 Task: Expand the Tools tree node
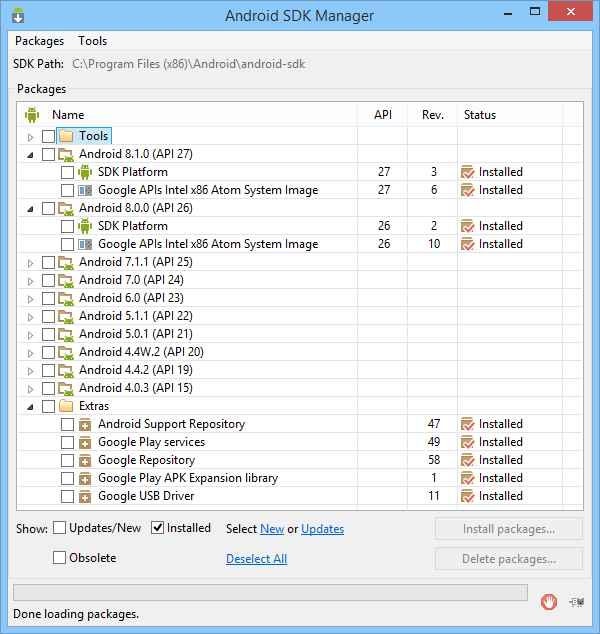30,137
